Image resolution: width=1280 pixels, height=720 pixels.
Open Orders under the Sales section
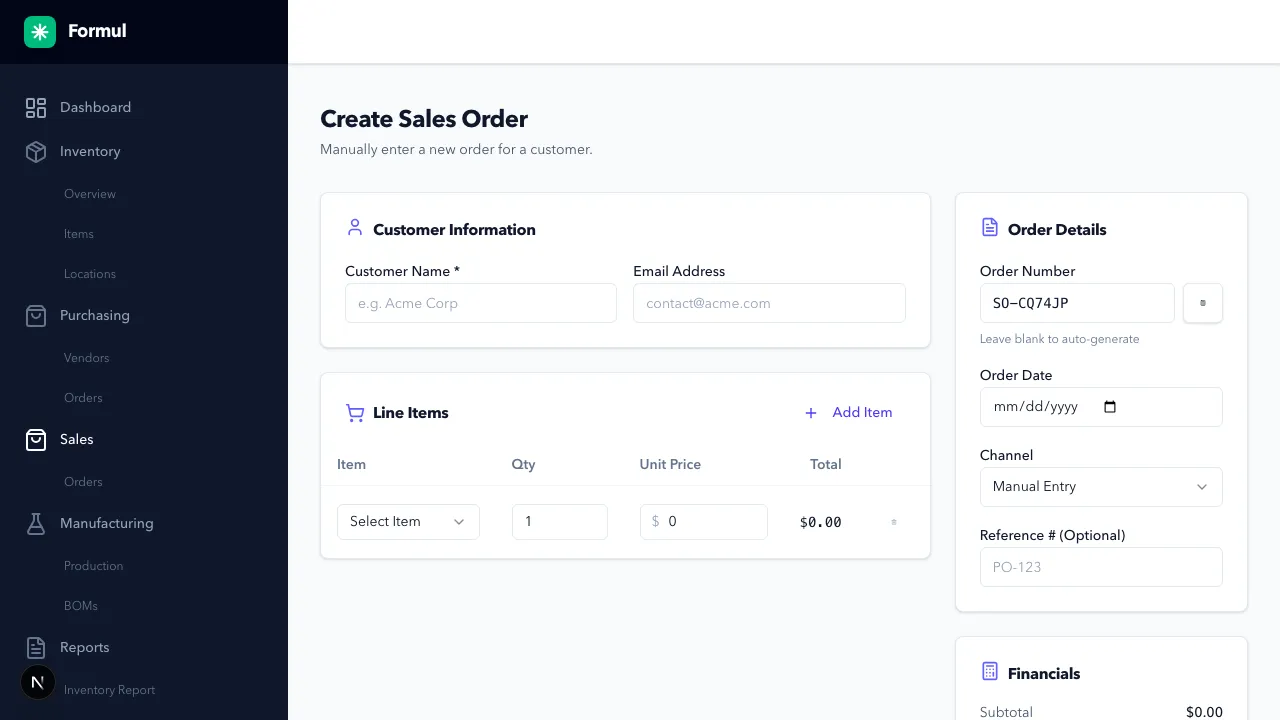coord(83,481)
